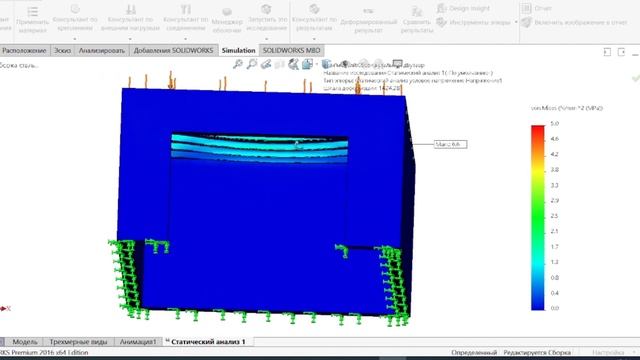The height and width of the screenshot is (360, 640).
Task: Click the Report (Отчет) icon
Action: pos(526,8)
